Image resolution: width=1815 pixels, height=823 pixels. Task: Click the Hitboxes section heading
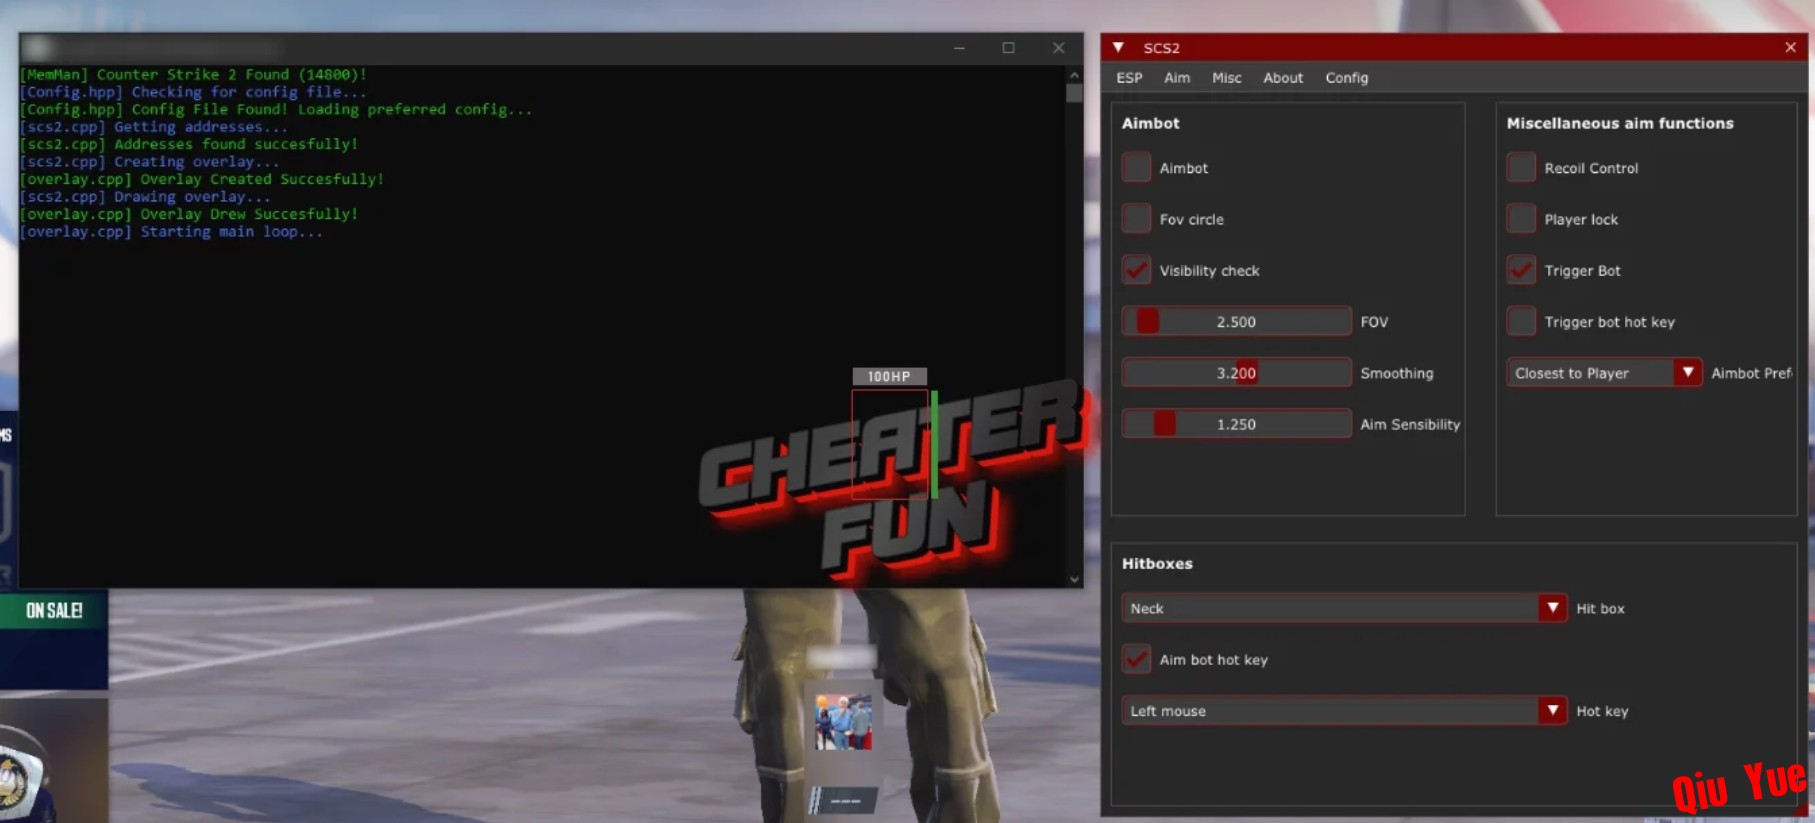(1157, 563)
